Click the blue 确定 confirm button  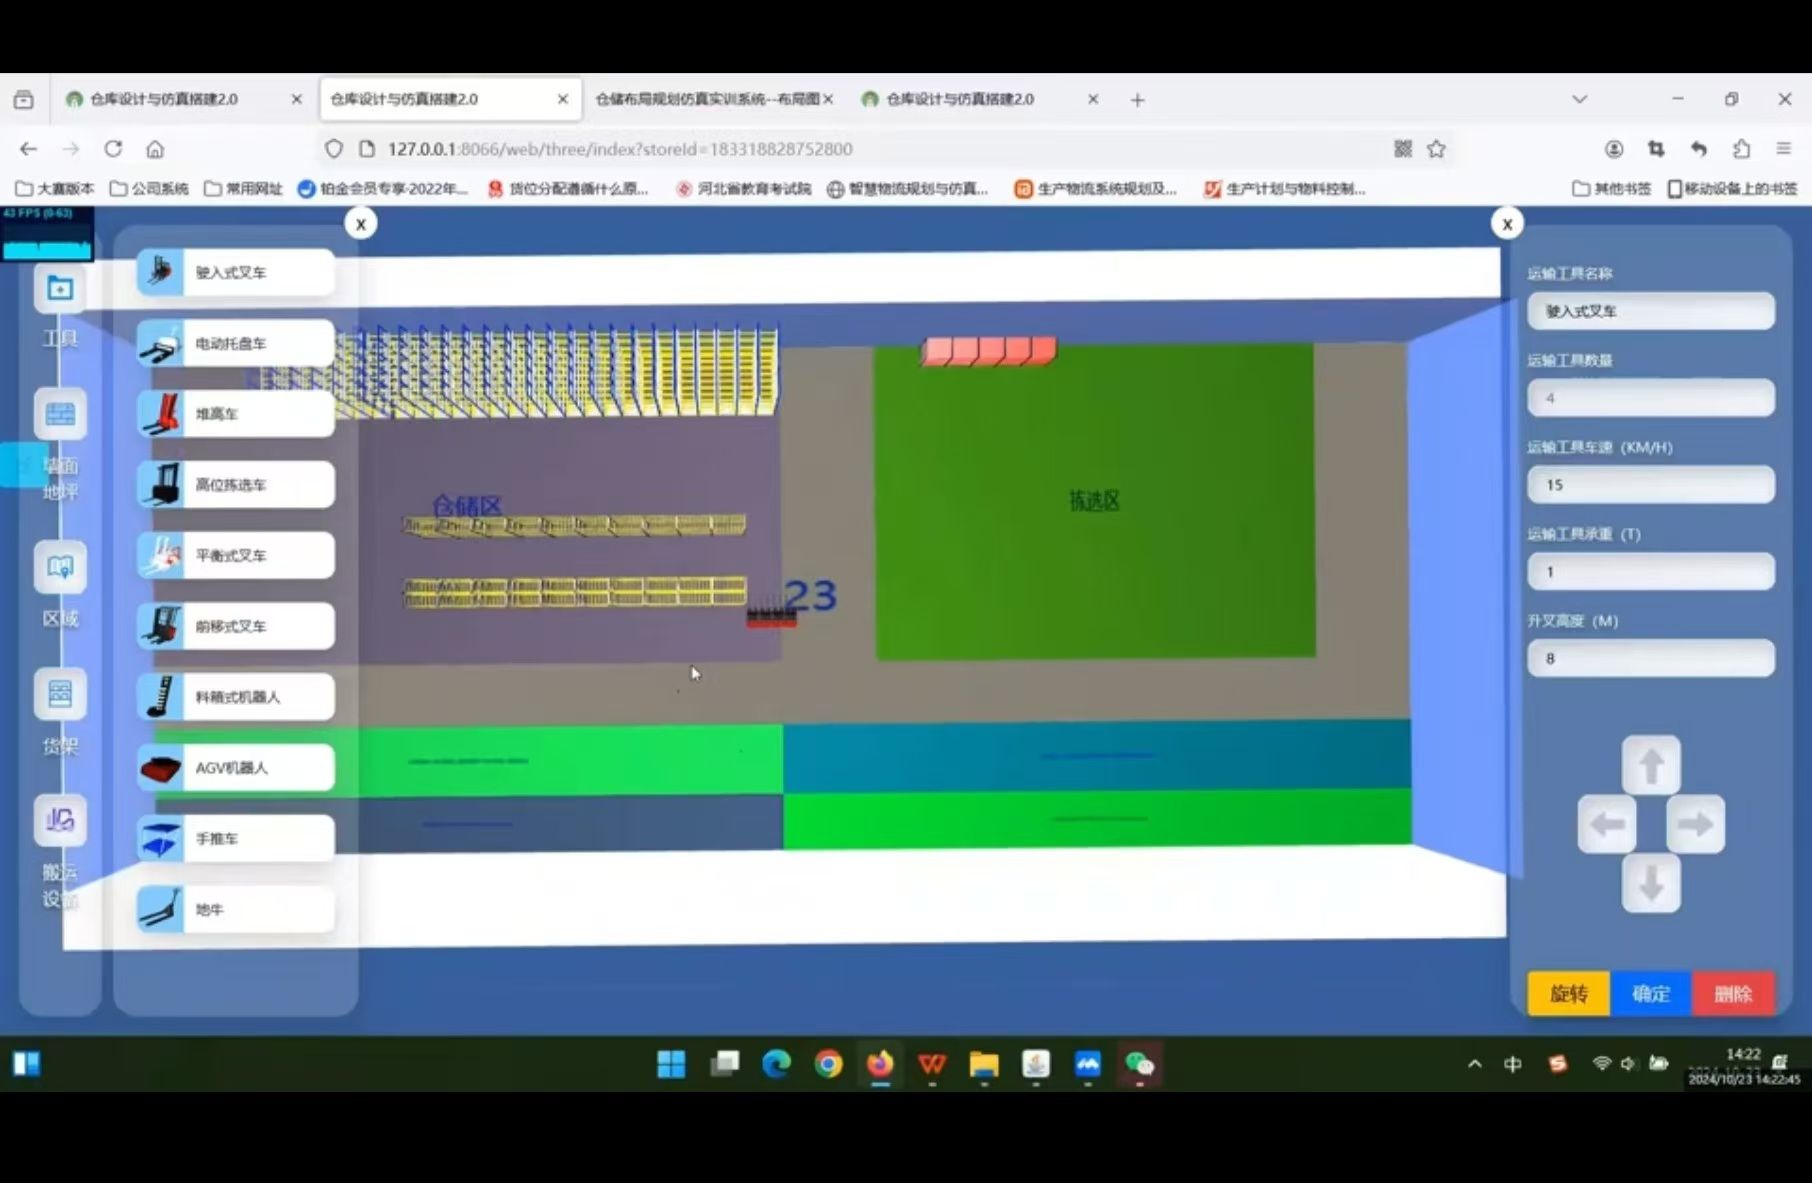click(x=1651, y=993)
